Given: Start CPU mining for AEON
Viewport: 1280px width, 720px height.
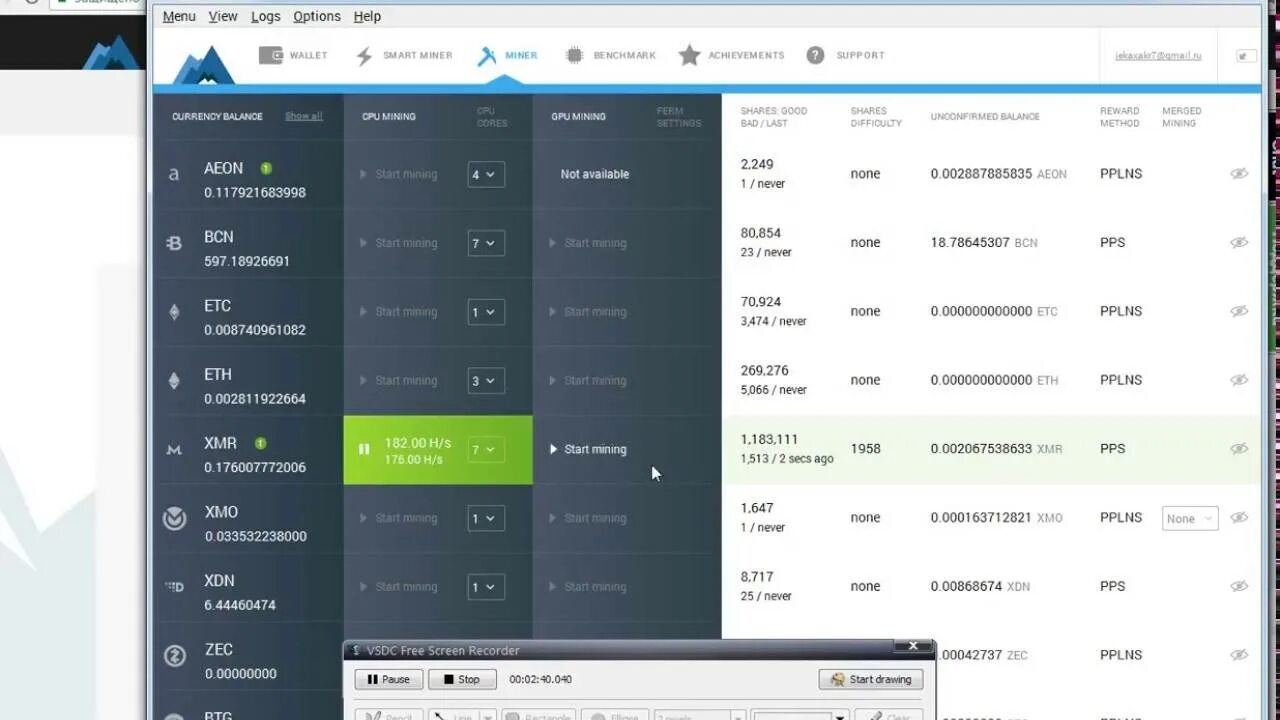Looking at the screenshot, I should [x=398, y=175].
